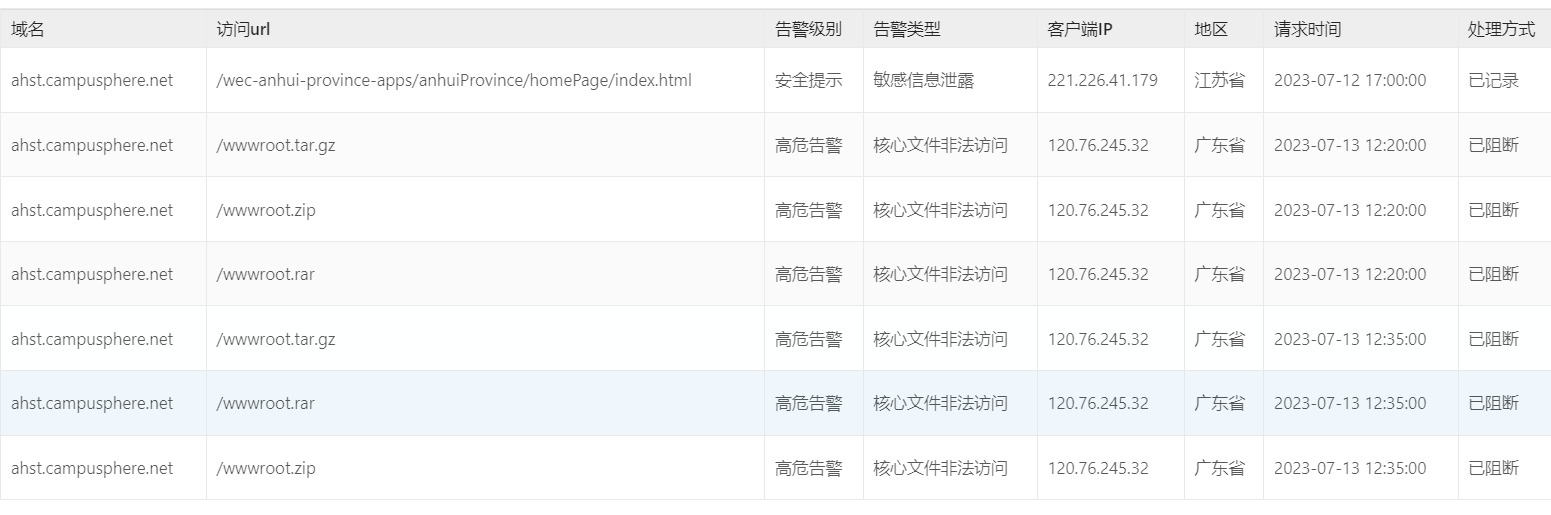This screenshot has width=1551, height=515.
Task: Click /wwwroot.zip URL in the 12:35:00 row
Action: click(x=266, y=468)
